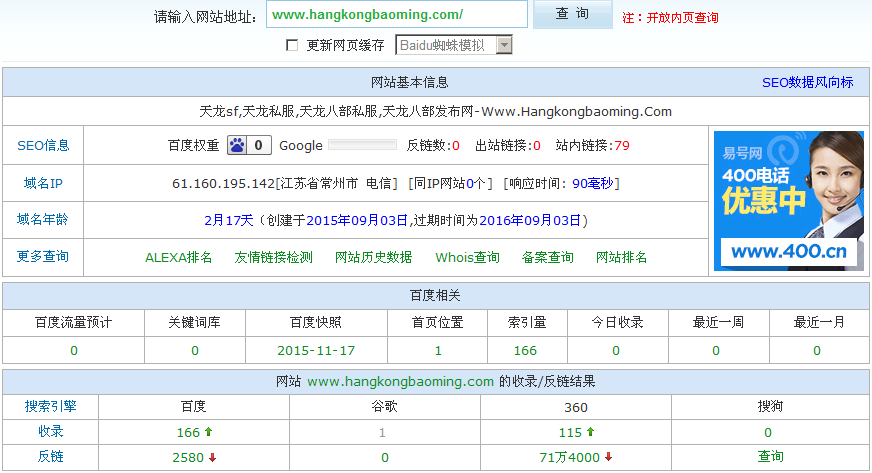Click the 同IP网站 count 0个
The height and width of the screenshot is (473, 872).
(x=475, y=183)
